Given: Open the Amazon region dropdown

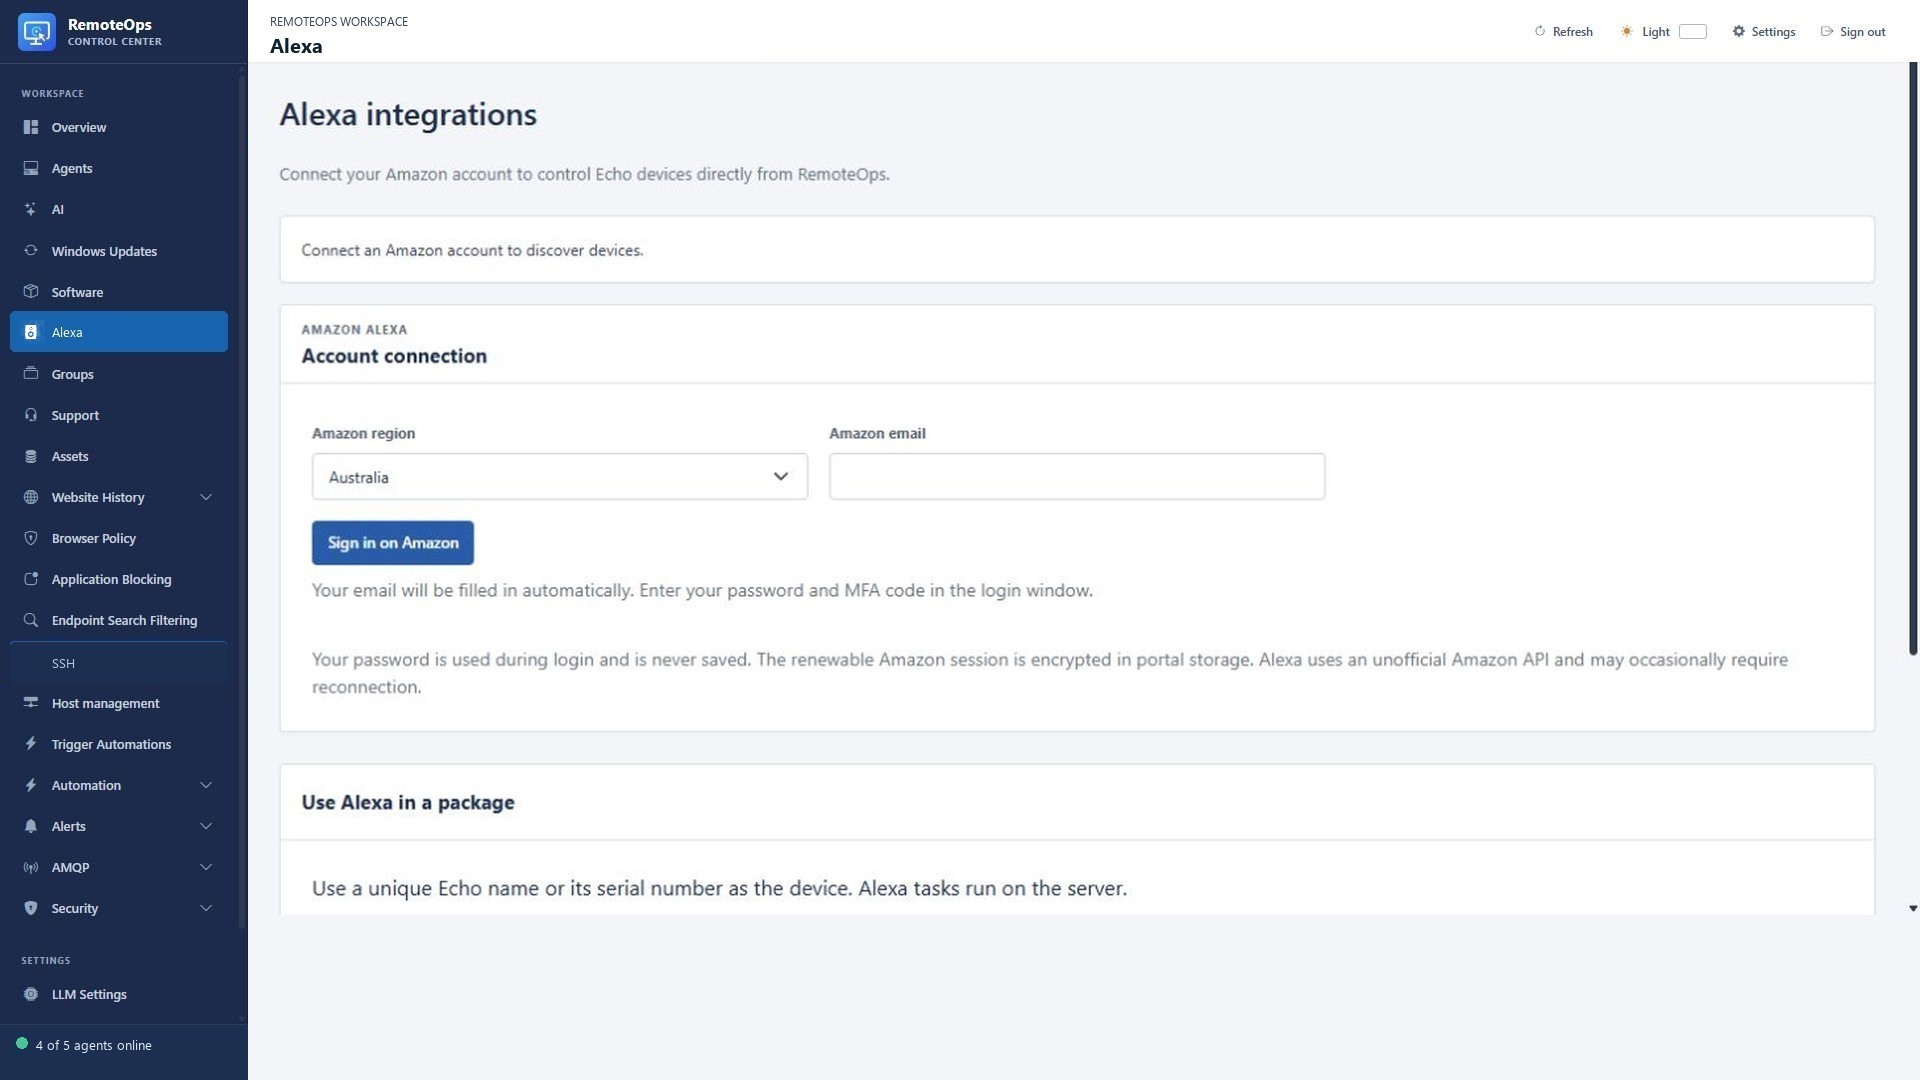Looking at the screenshot, I should point(559,477).
